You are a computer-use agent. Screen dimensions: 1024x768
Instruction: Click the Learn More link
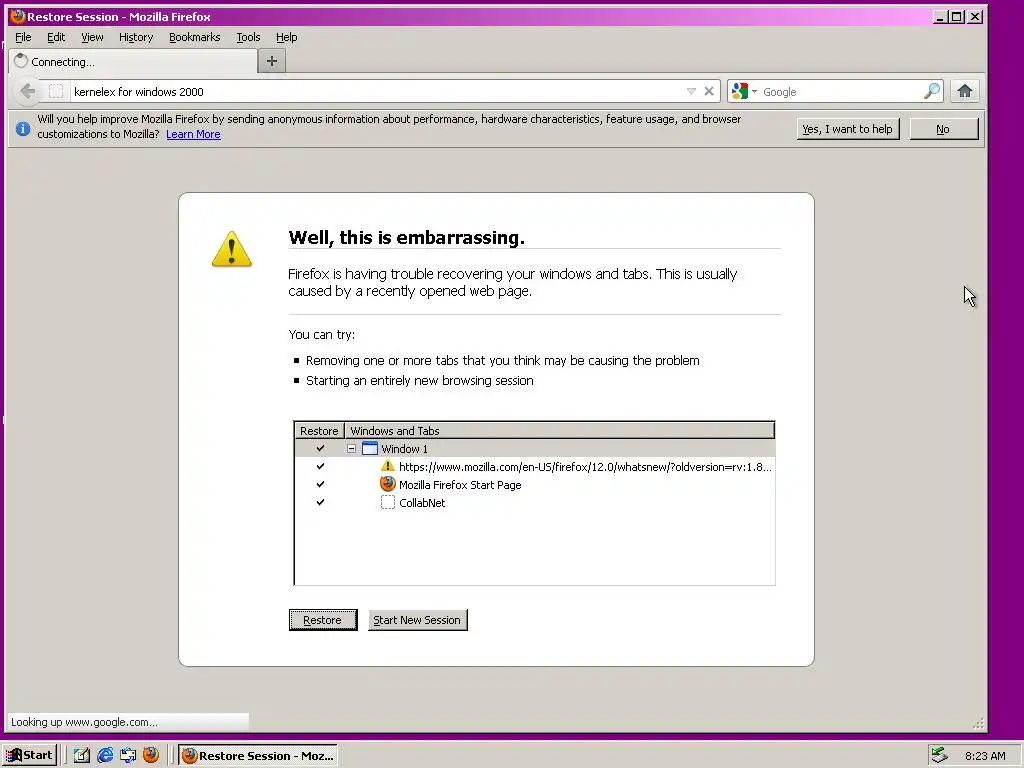pyautogui.click(x=193, y=135)
